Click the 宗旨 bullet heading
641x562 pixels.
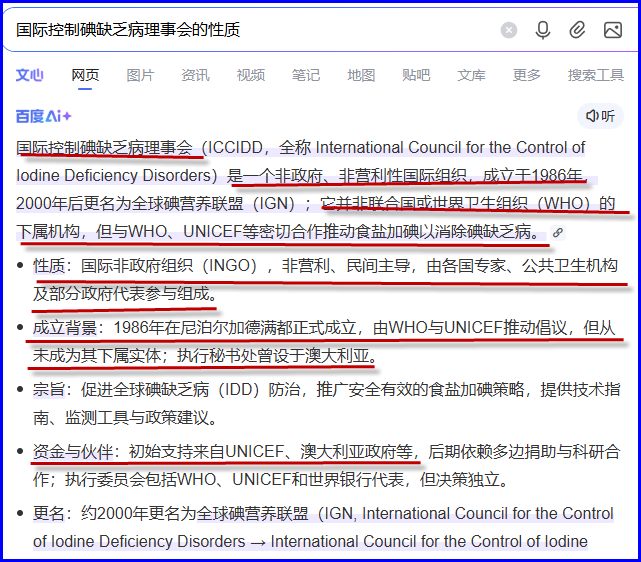pyautogui.click(x=49, y=390)
